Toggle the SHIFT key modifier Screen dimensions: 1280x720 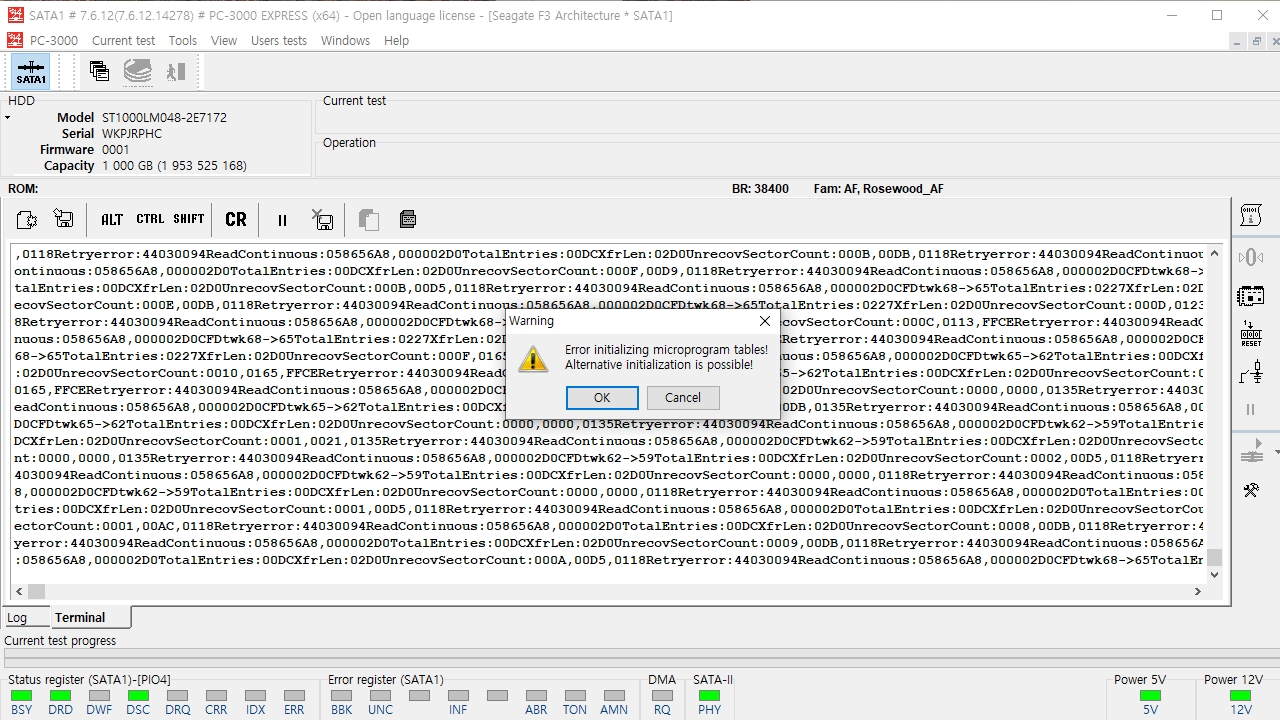pos(189,220)
